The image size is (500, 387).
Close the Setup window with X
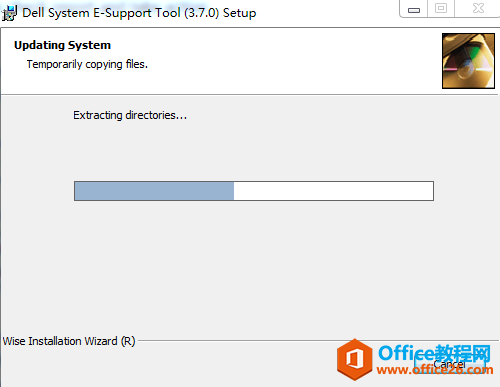click(x=478, y=9)
